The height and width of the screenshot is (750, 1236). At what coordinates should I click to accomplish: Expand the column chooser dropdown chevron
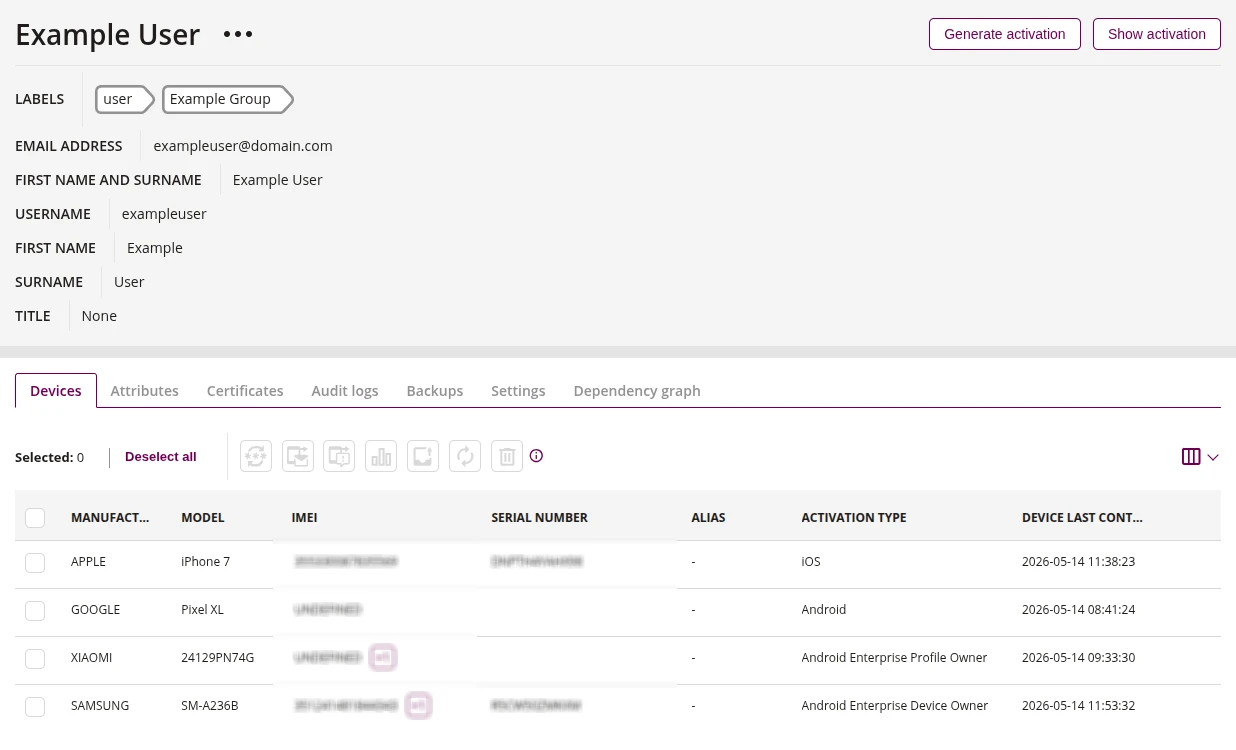[x=1213, y=457]
